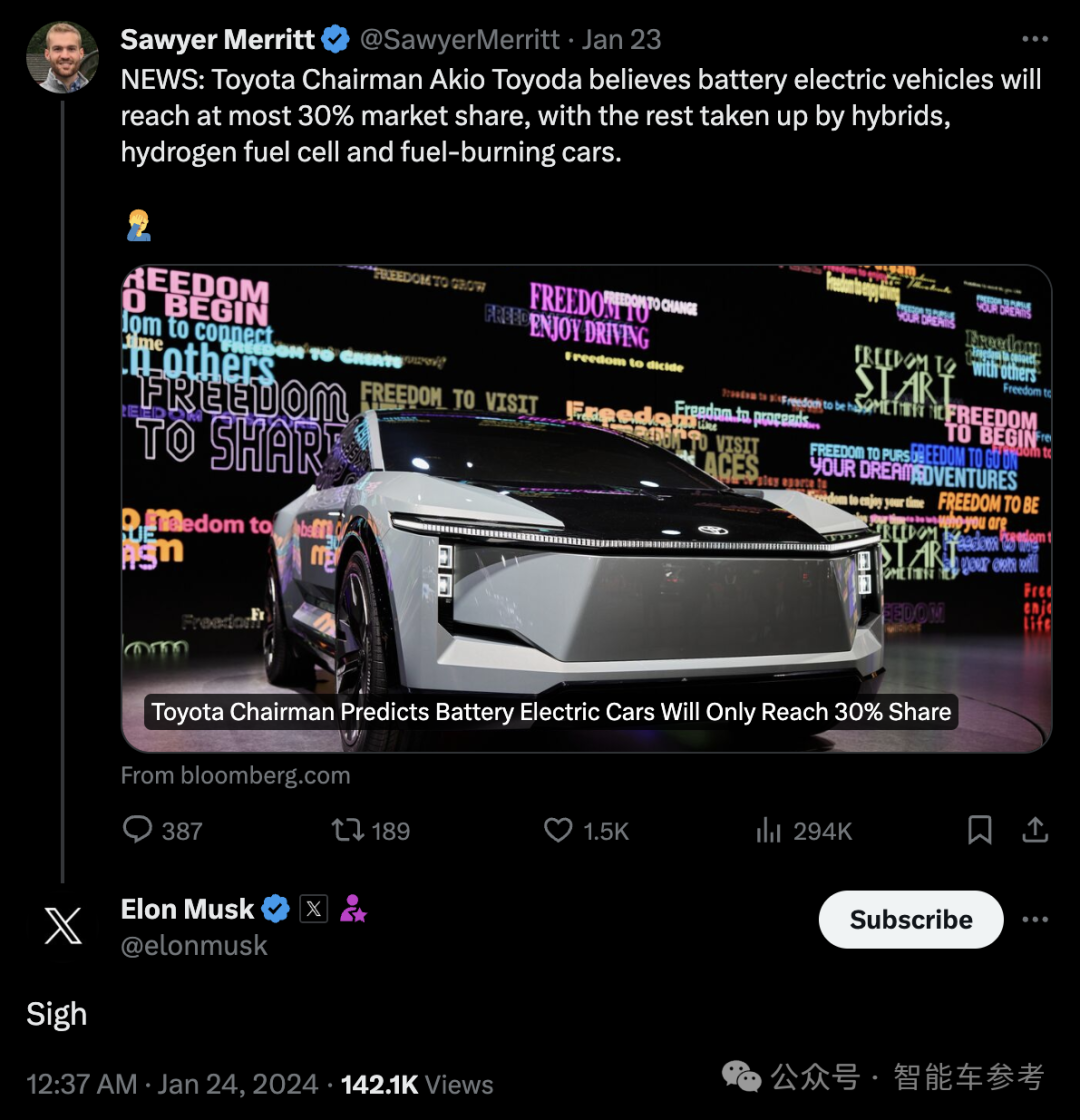Click the 'From bloomberg.com' source link

pyautogui.click(x=236, y=776)
